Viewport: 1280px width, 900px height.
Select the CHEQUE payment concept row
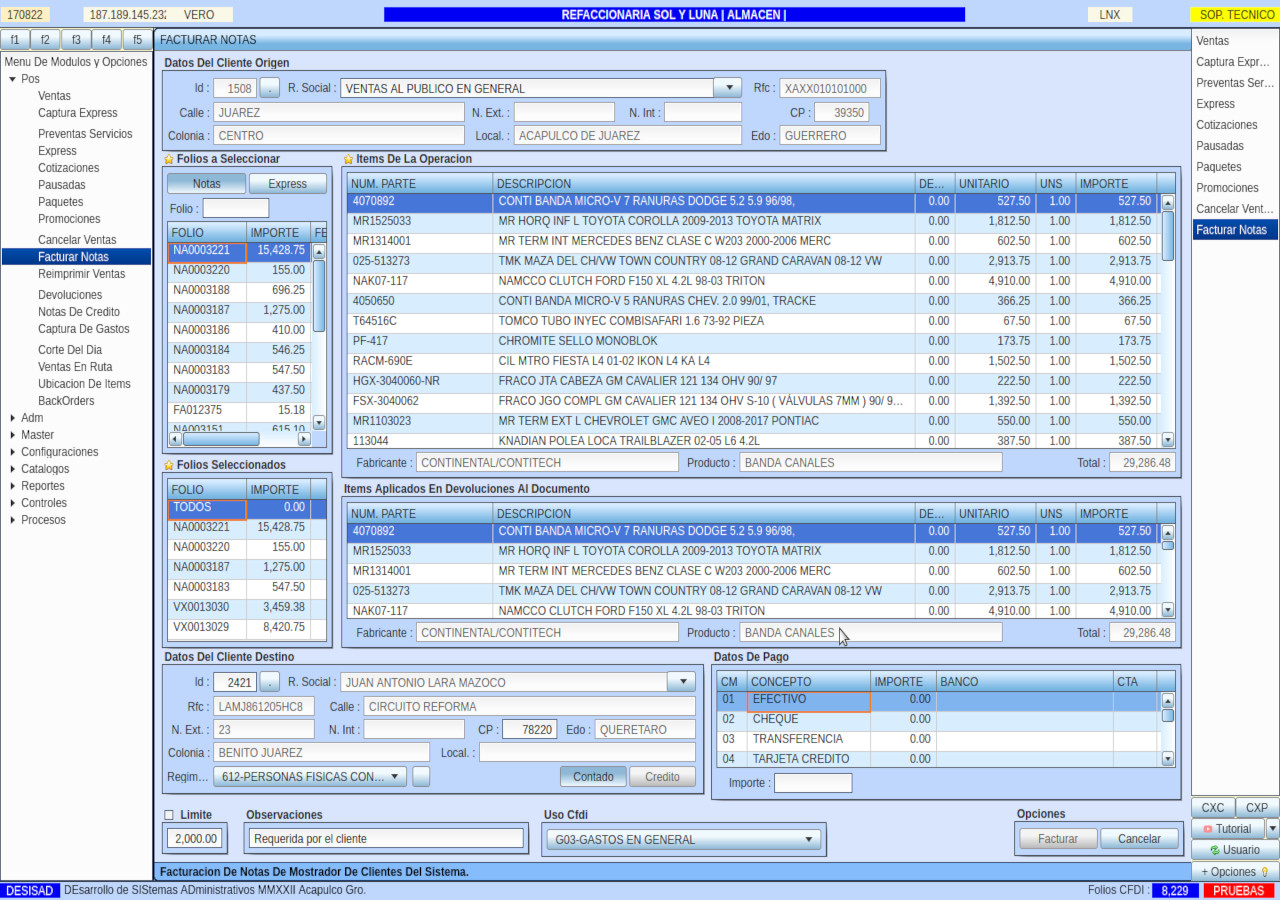pyautogui.click(x=938, y=719)
